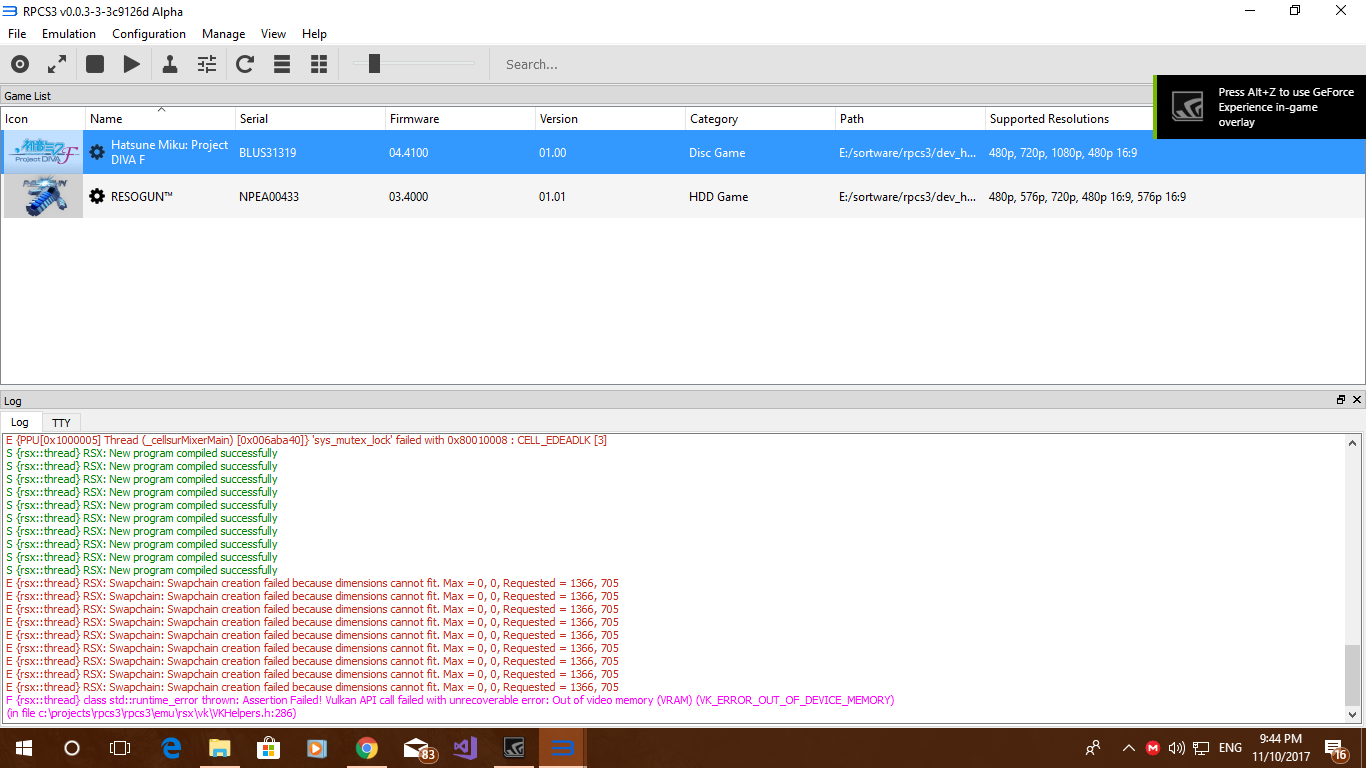Select the RESOGUN game thumbnail
Screen dimensions: 1366x768
(x=44, y=196)
